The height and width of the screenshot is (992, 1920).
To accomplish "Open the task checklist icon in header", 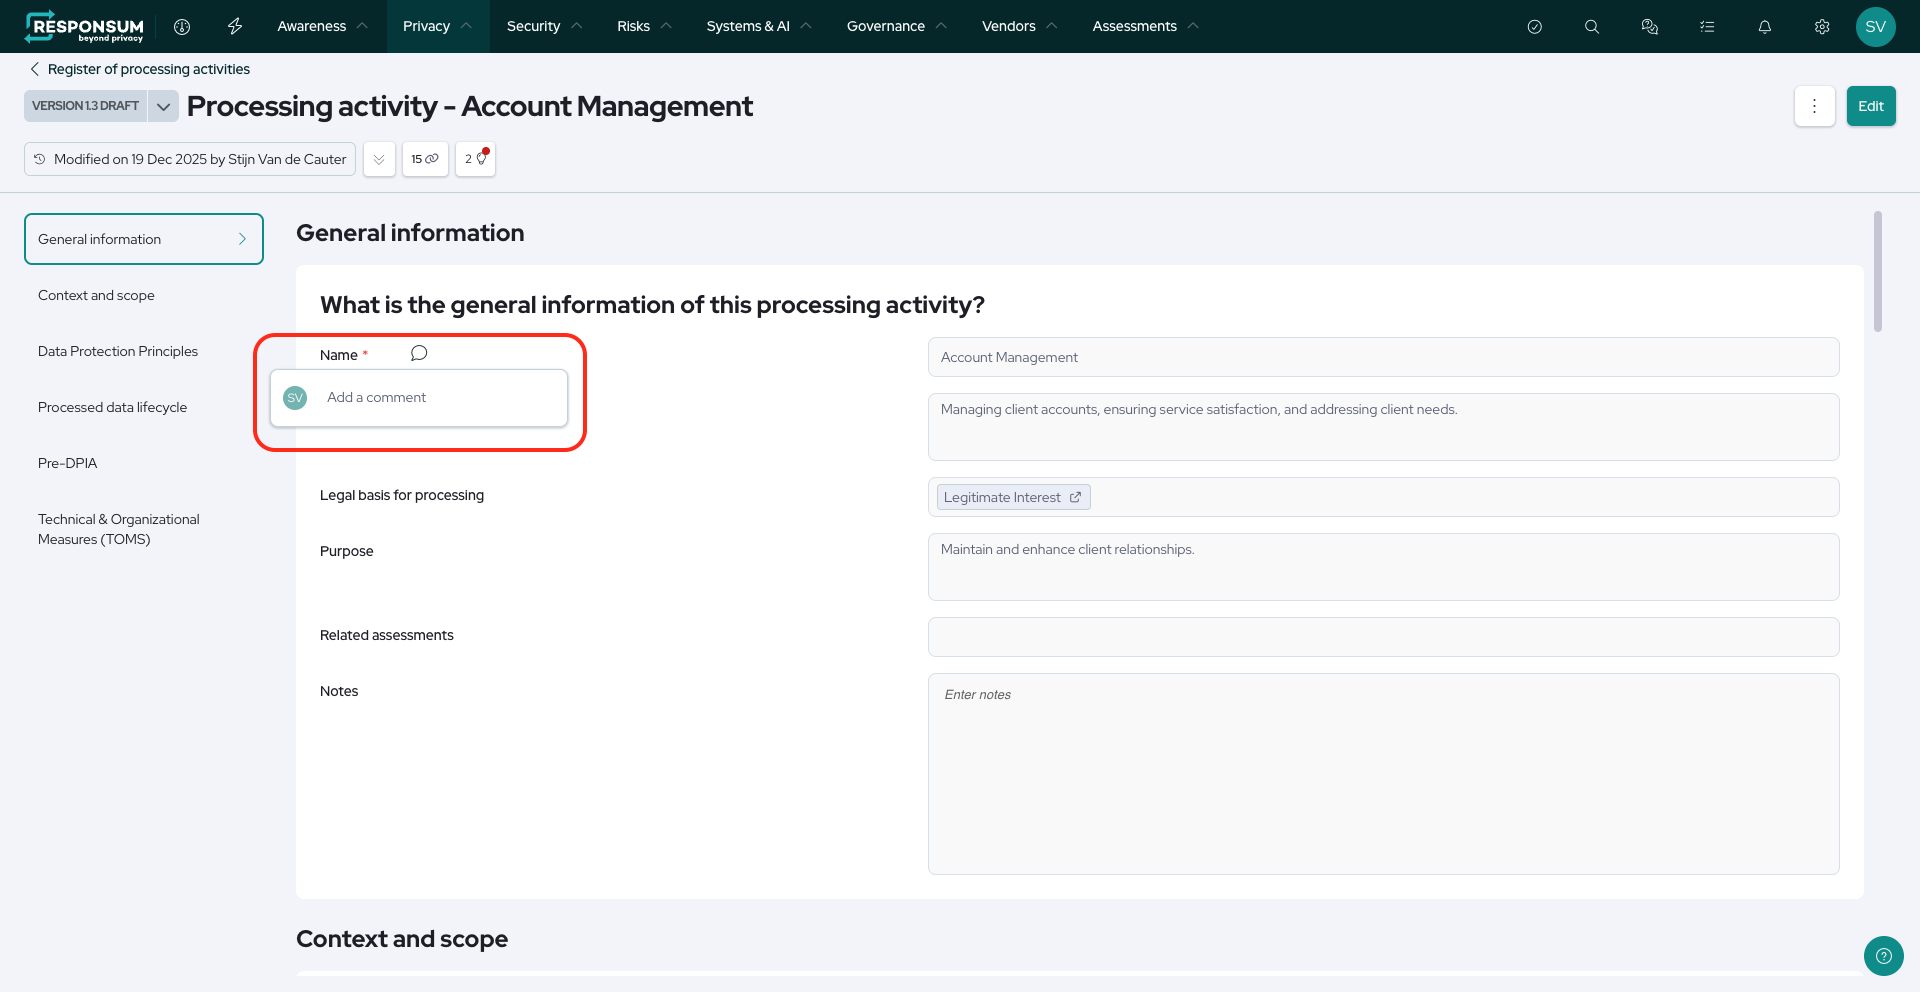I will coord(1707,27).
